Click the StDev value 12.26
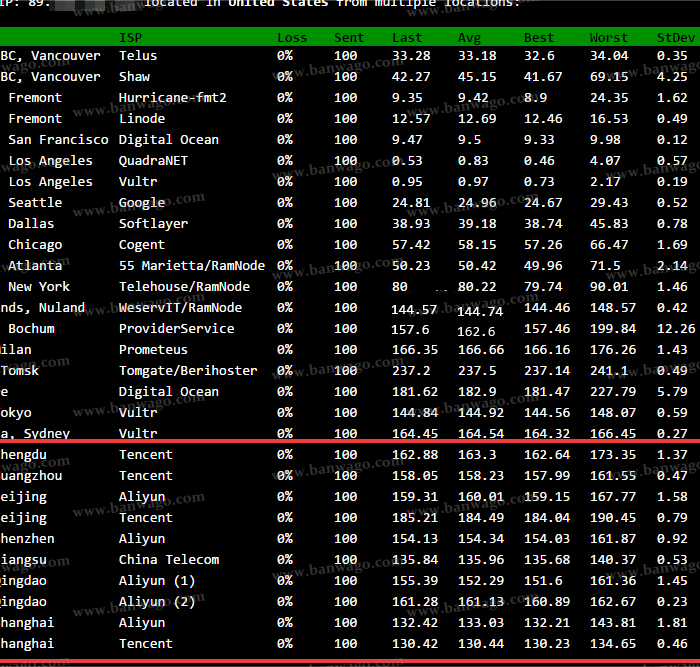Image resolution: width=700 pixels, height=667 pixels. coord(676,329)
